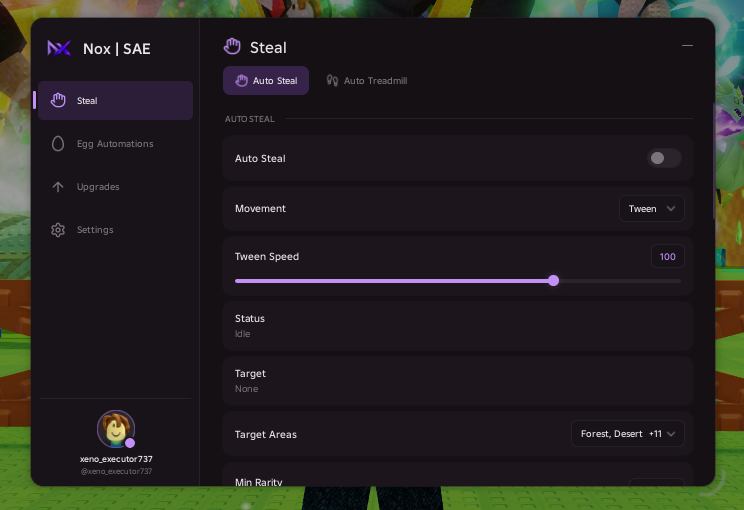Click the Movement label

260,208
